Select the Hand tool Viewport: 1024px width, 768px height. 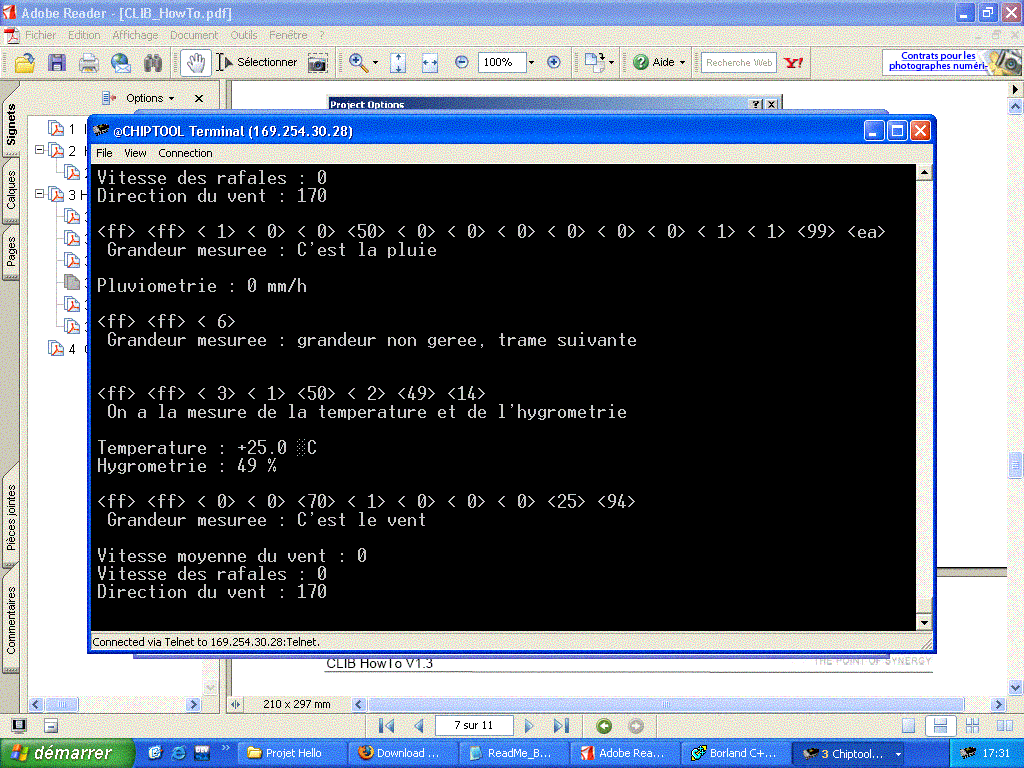tap(195, 62)
